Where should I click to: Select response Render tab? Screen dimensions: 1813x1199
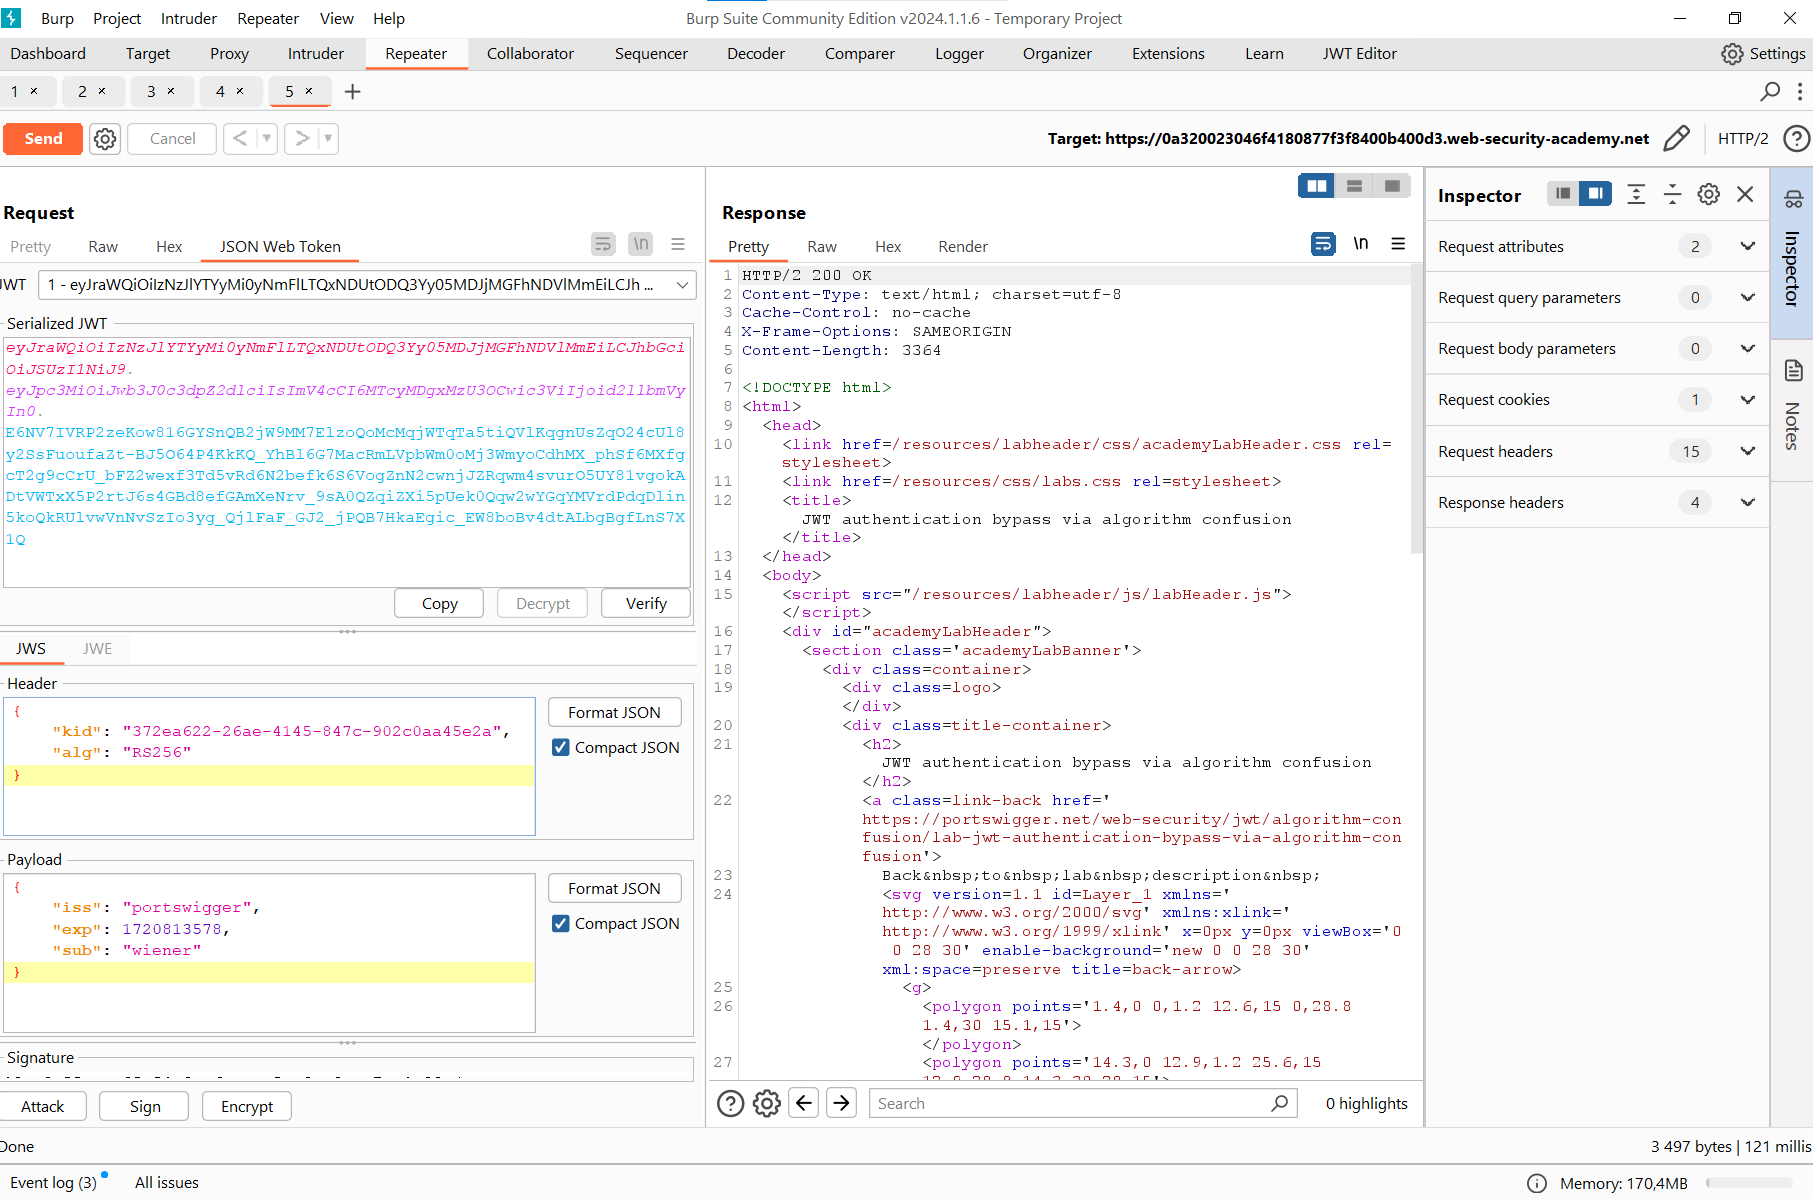pos(962,247)
